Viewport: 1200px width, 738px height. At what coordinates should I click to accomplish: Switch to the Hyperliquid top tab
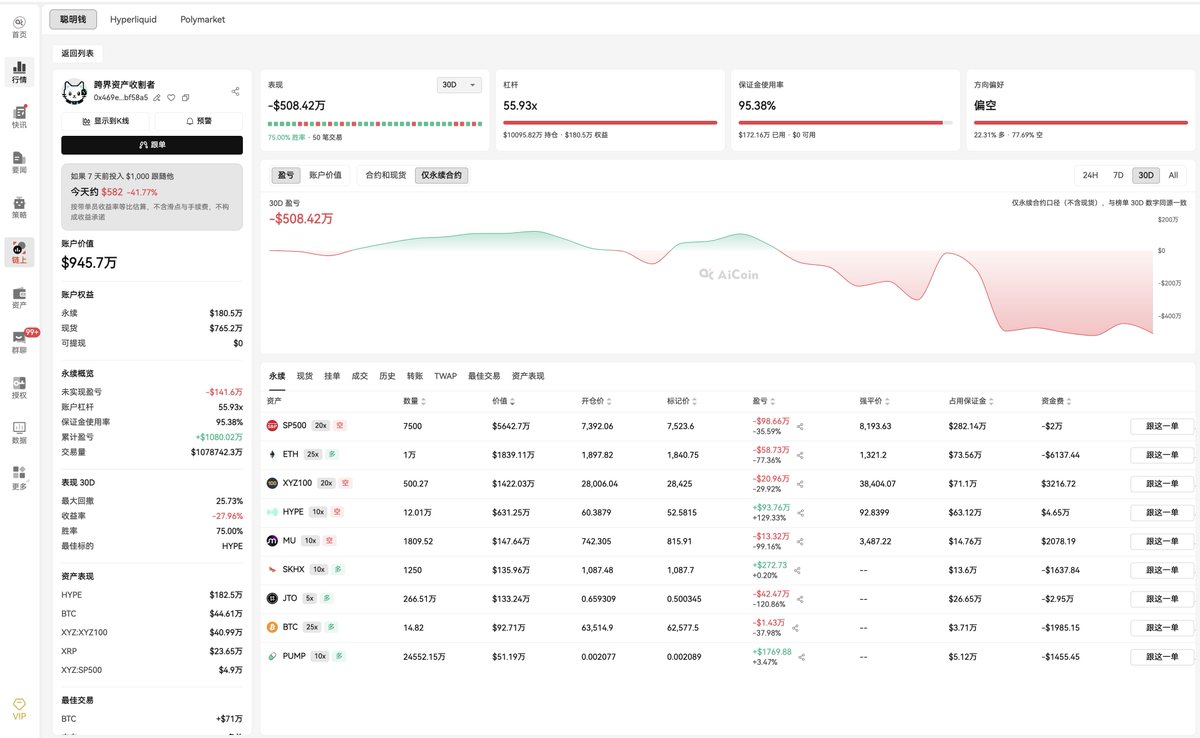click(x=133, y=19)
